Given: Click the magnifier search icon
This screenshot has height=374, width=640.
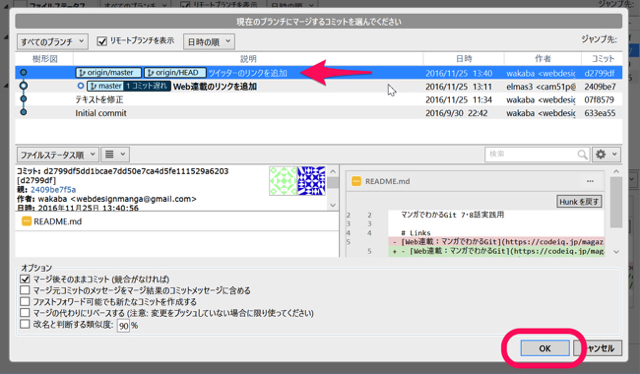Looking at the screenshot, I should click(x=582, y=154).
